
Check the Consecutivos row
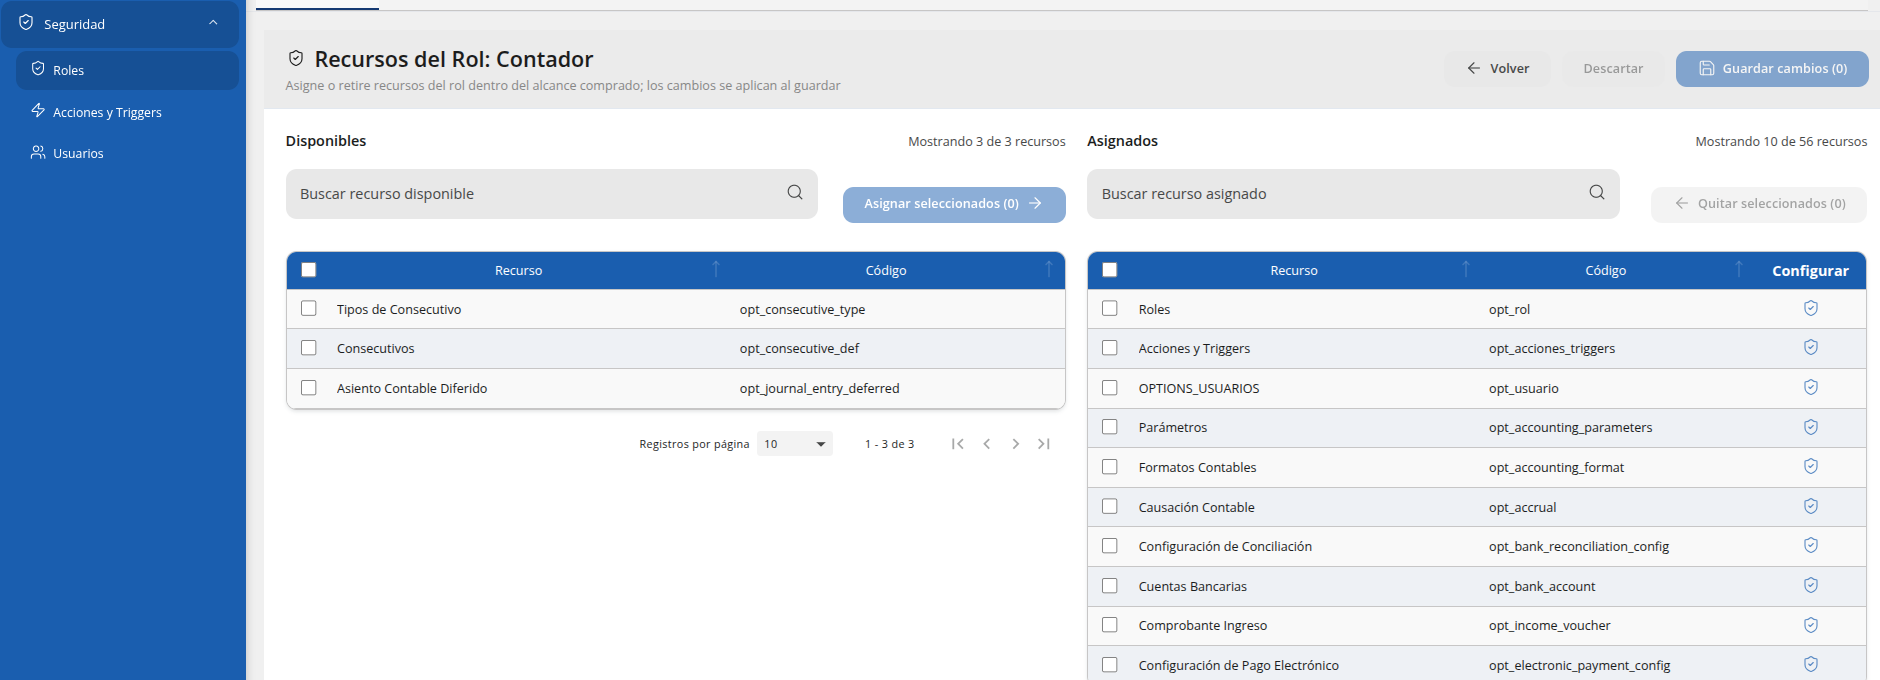309,348
